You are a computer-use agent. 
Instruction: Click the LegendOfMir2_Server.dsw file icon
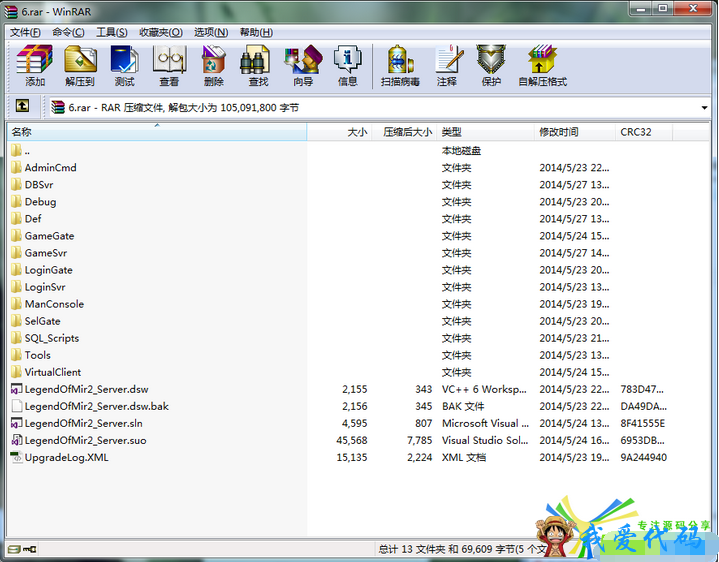(x=17, y=389)
